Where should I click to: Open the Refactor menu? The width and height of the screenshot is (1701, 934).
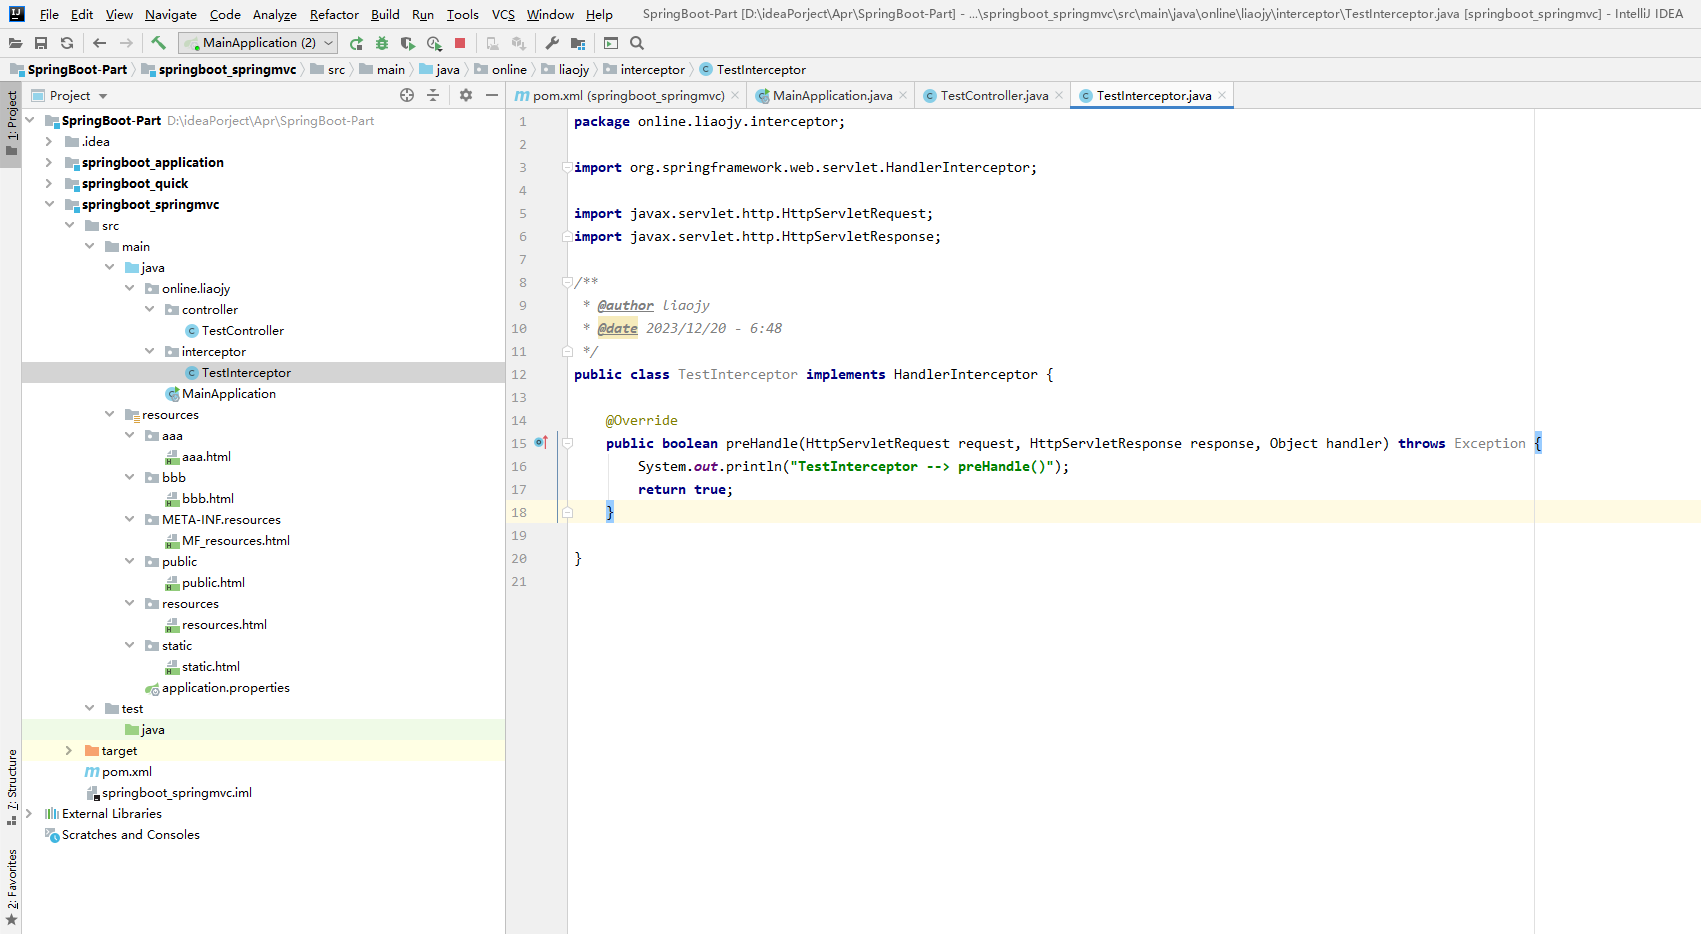click(334, 15)
